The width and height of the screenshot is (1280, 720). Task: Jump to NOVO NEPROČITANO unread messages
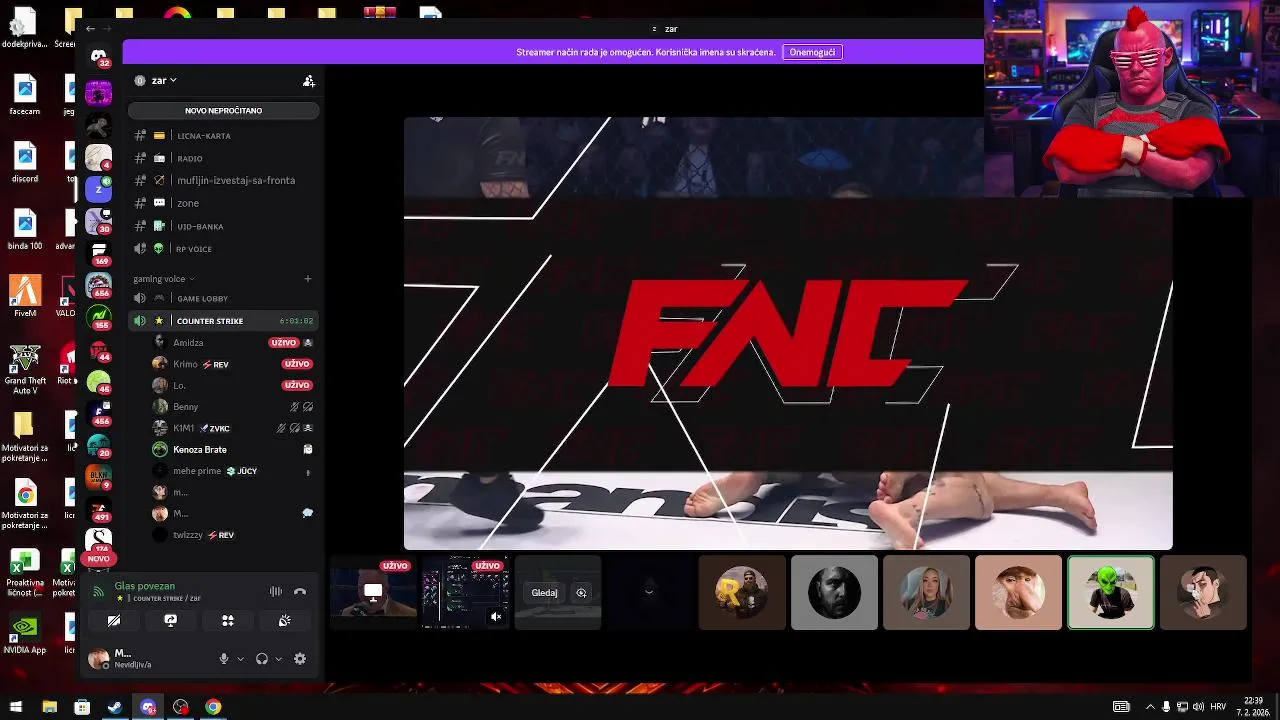point(224,111)
